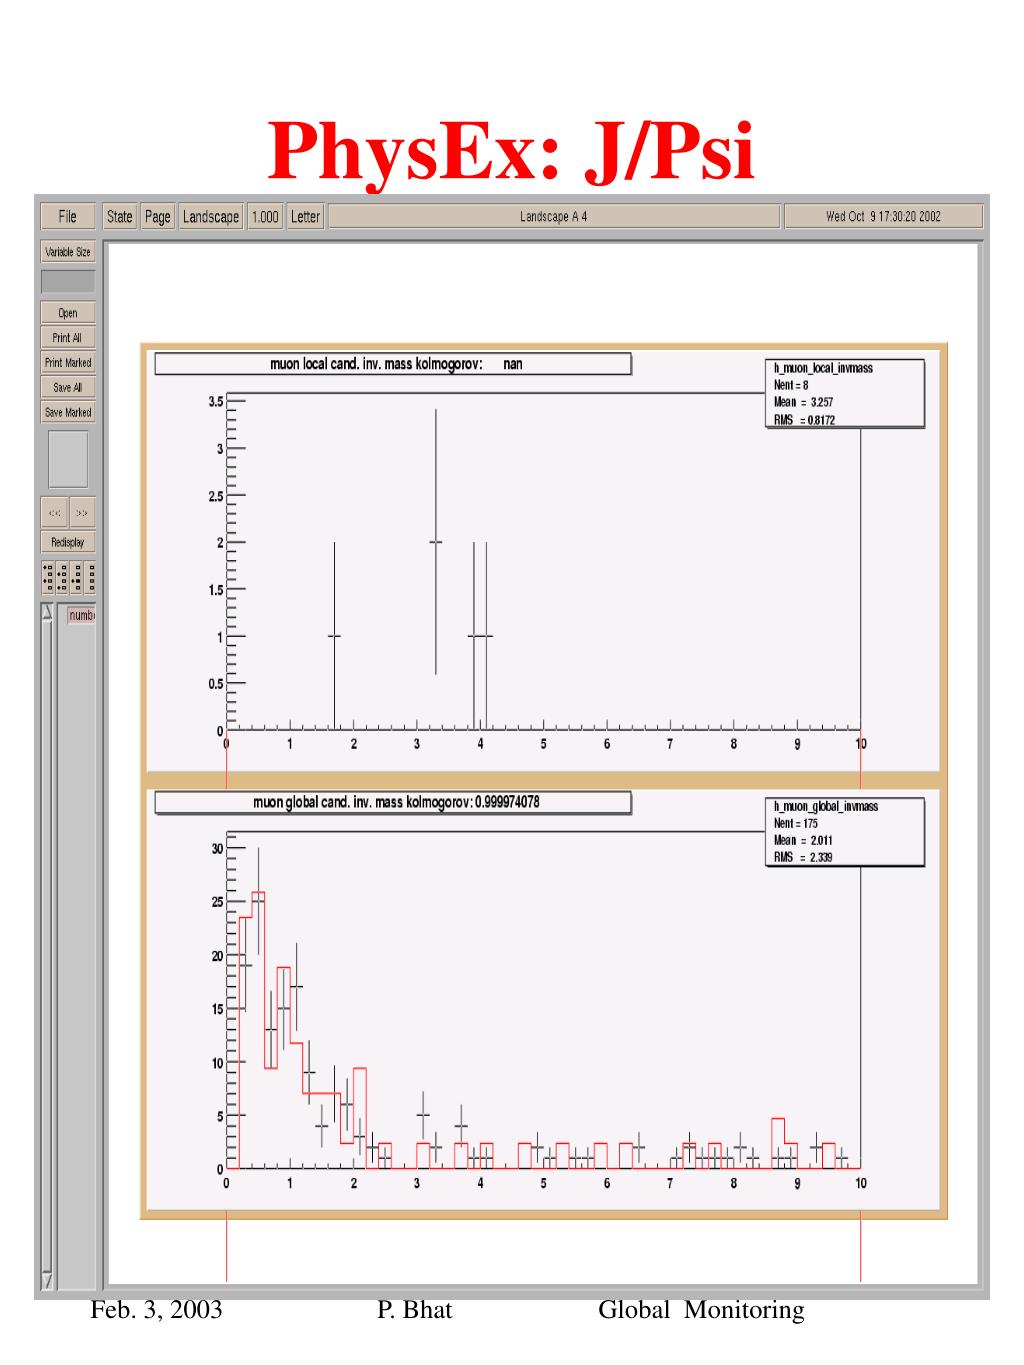Select the fourth dot-pattern layout icon

[90, 577]
